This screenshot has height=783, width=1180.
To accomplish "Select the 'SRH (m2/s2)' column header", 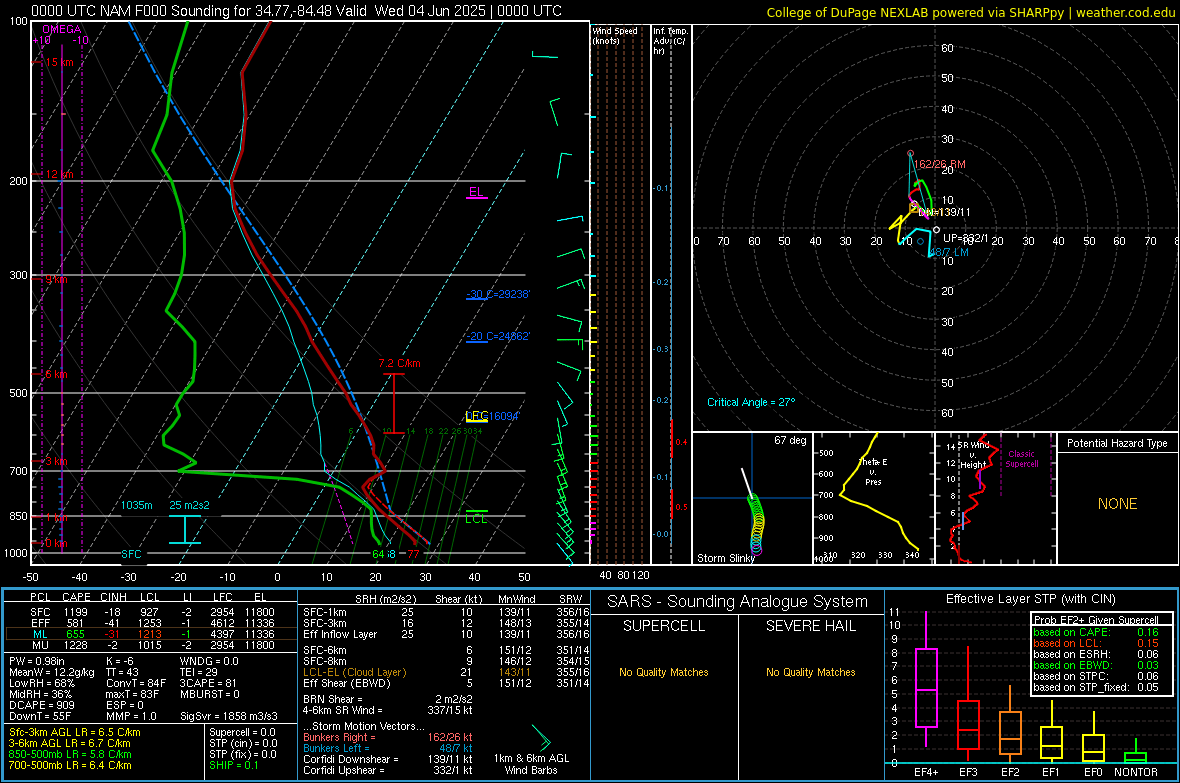I will 385,599.
